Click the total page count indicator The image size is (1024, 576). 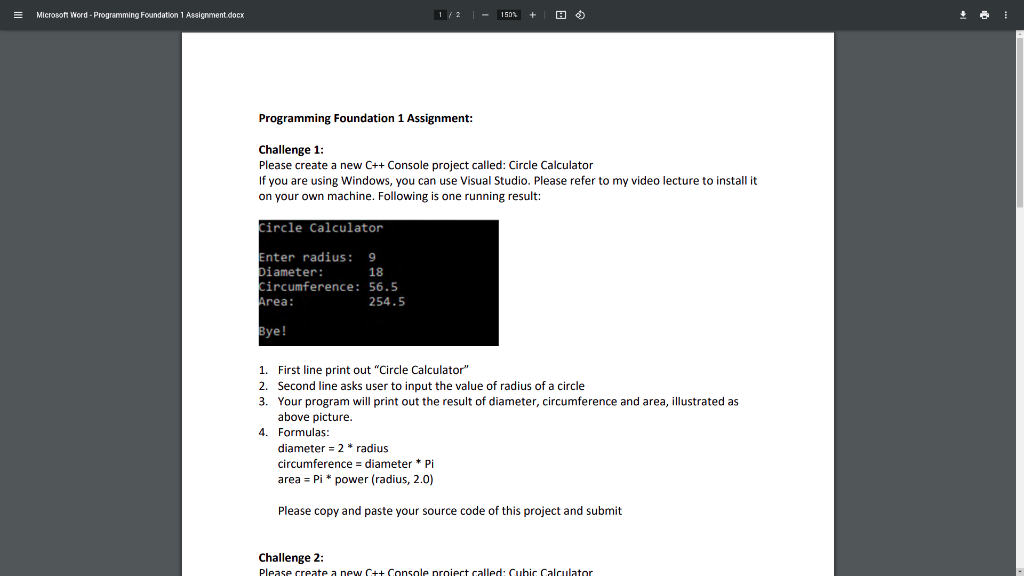(x=457, y=14)
